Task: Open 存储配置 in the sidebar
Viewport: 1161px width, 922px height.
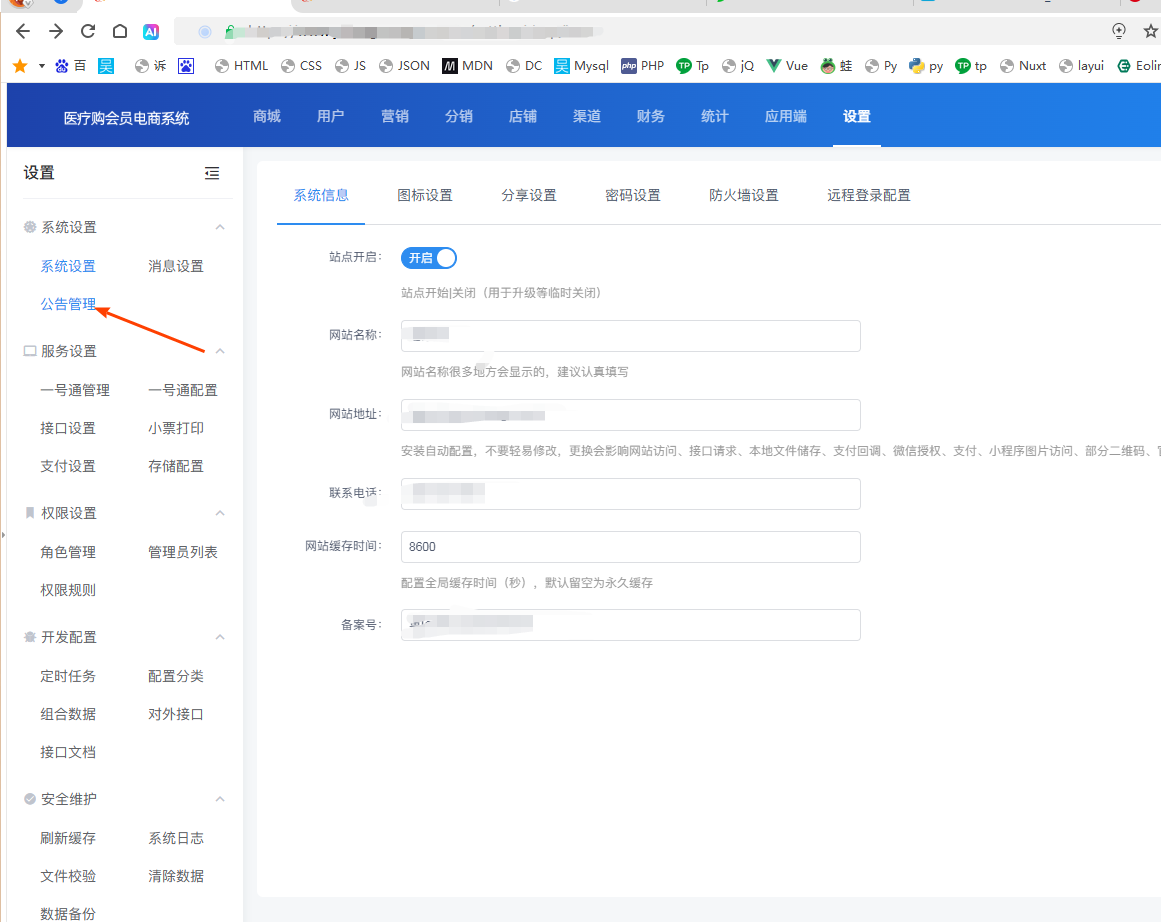Action: click(x=175, y=467)
